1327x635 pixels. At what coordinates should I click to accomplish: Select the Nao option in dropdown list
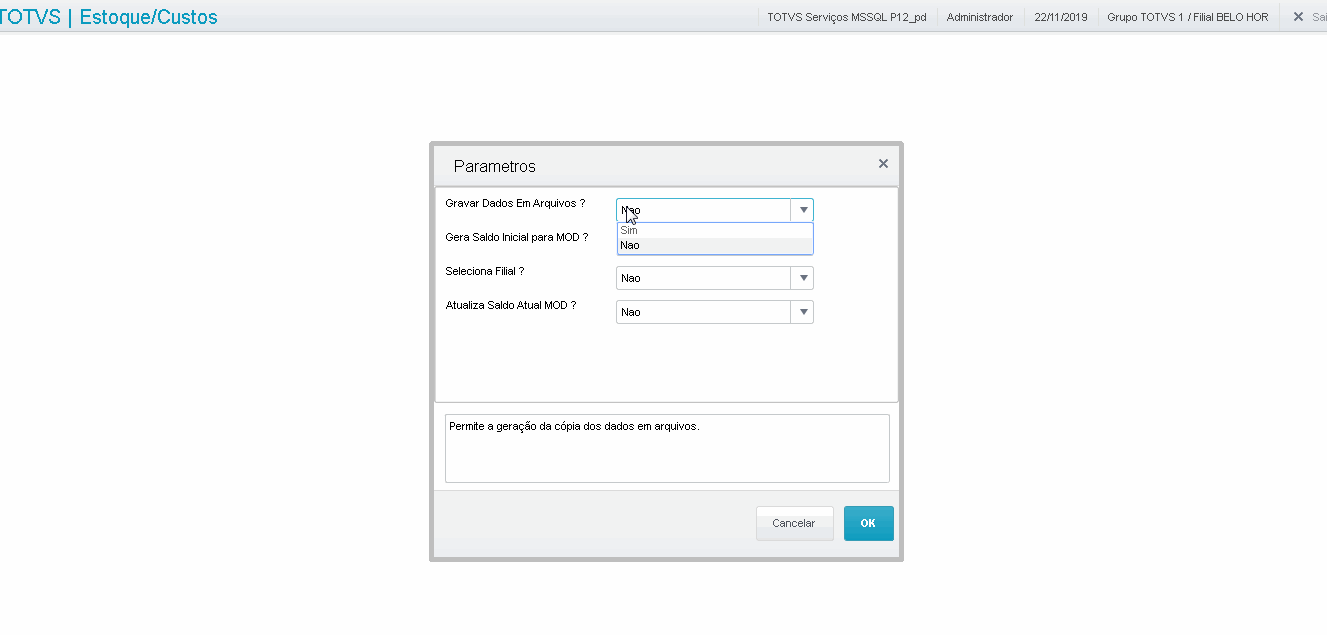coord(714,245)
